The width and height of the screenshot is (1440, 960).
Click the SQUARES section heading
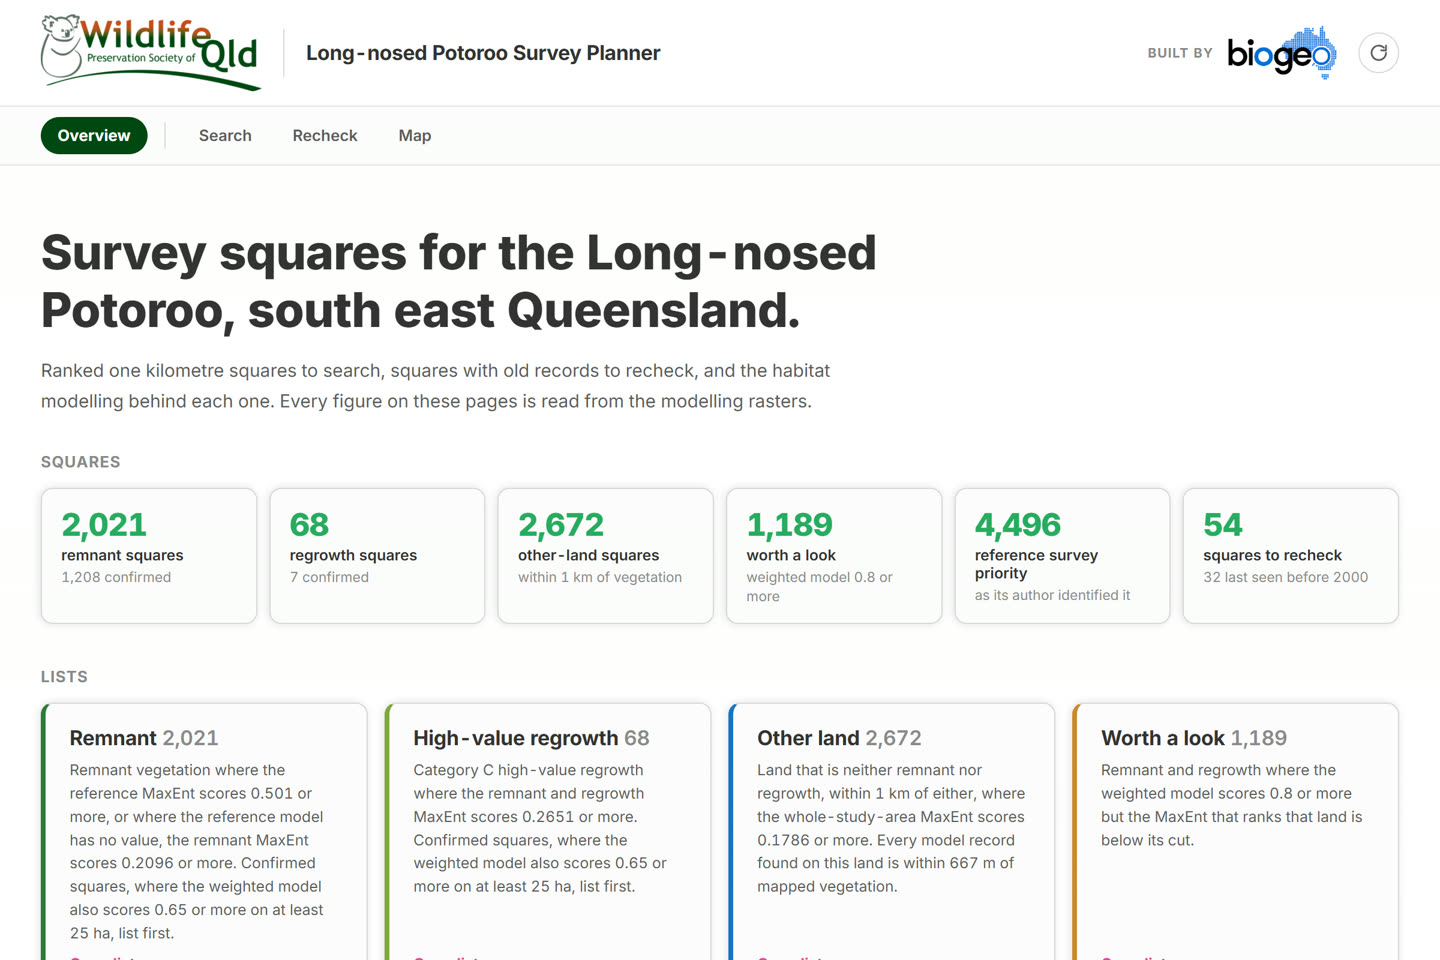(81, 462)
